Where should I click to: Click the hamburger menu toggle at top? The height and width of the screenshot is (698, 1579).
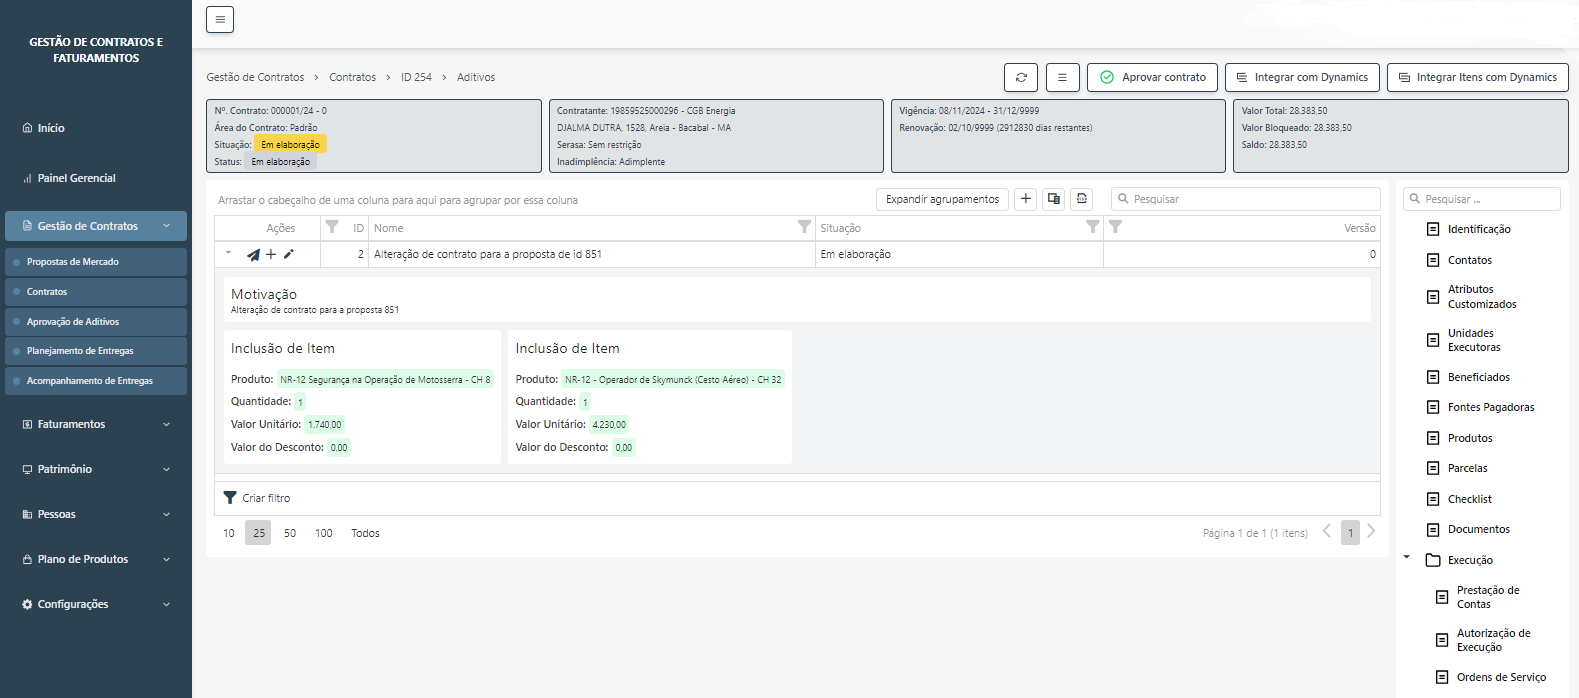[220, 19]
